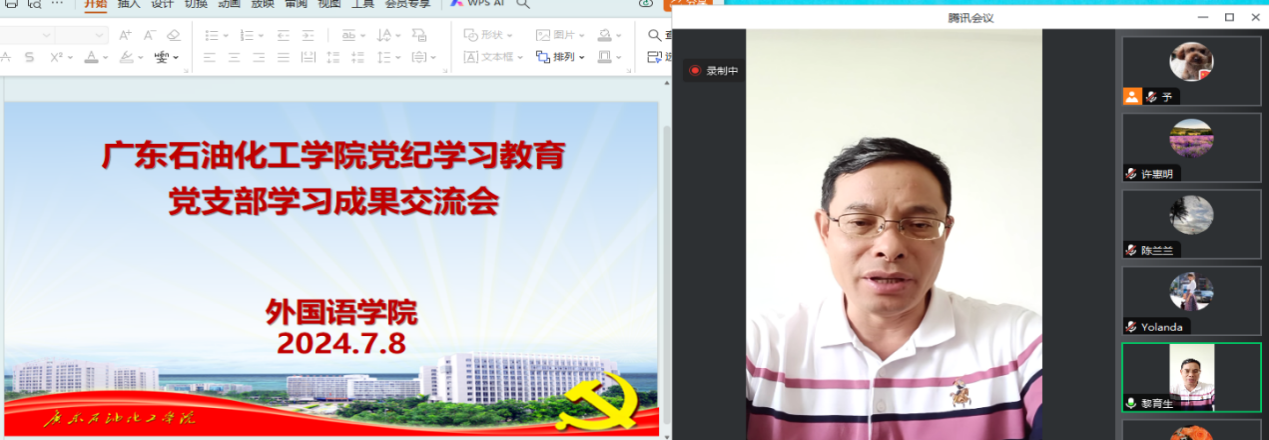
Task: Launch WPS AI assistant
Action: pyautogui.click(x=477, y=4)
